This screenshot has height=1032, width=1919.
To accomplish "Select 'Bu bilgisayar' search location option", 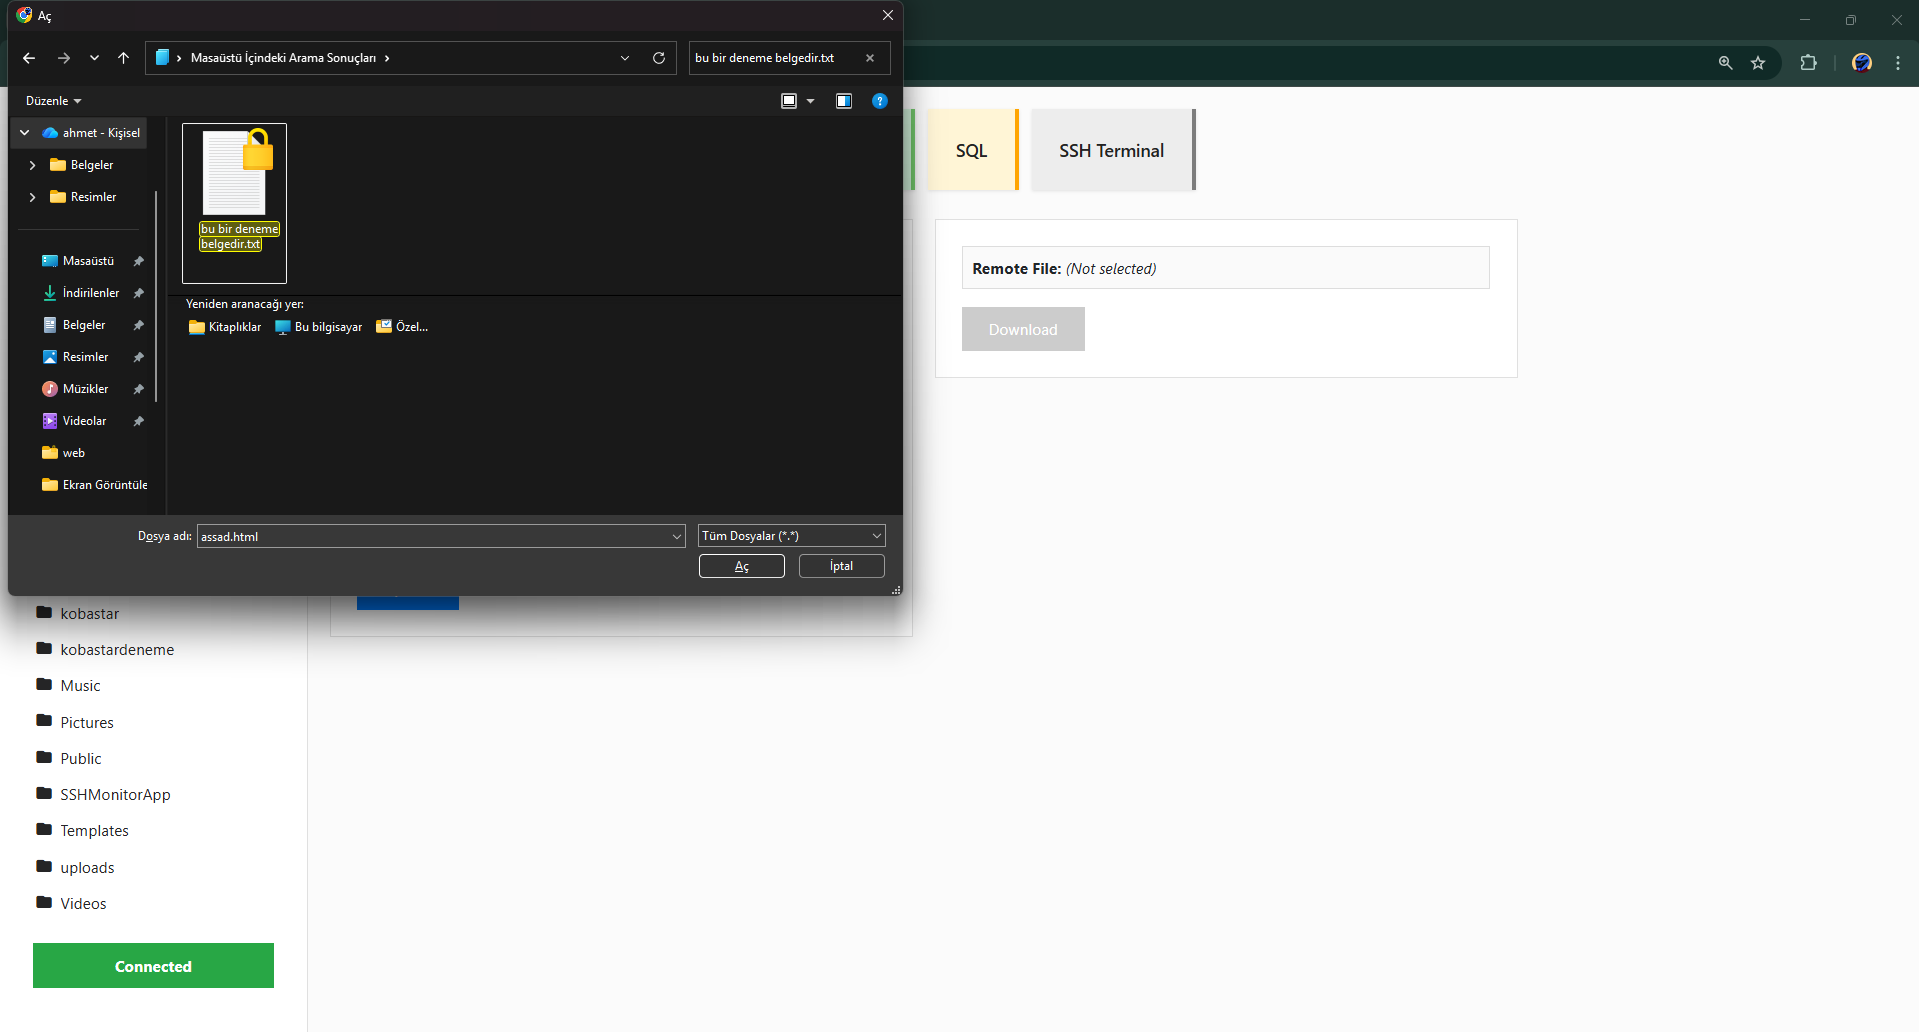I will click(318, 326).
